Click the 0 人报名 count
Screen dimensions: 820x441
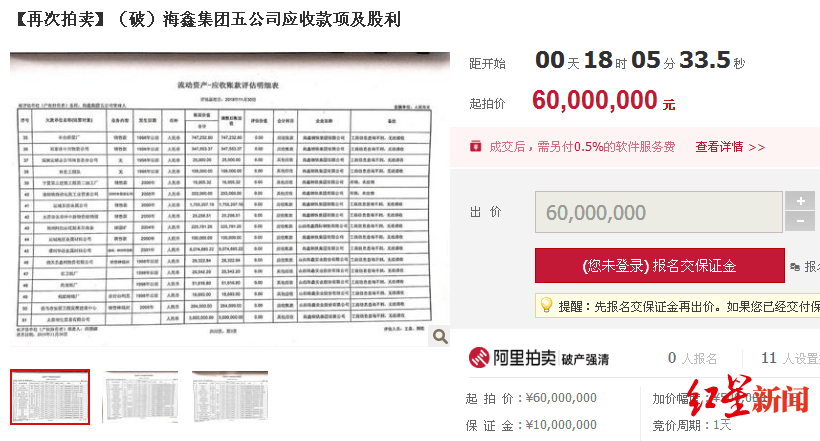tap(692, 358)
